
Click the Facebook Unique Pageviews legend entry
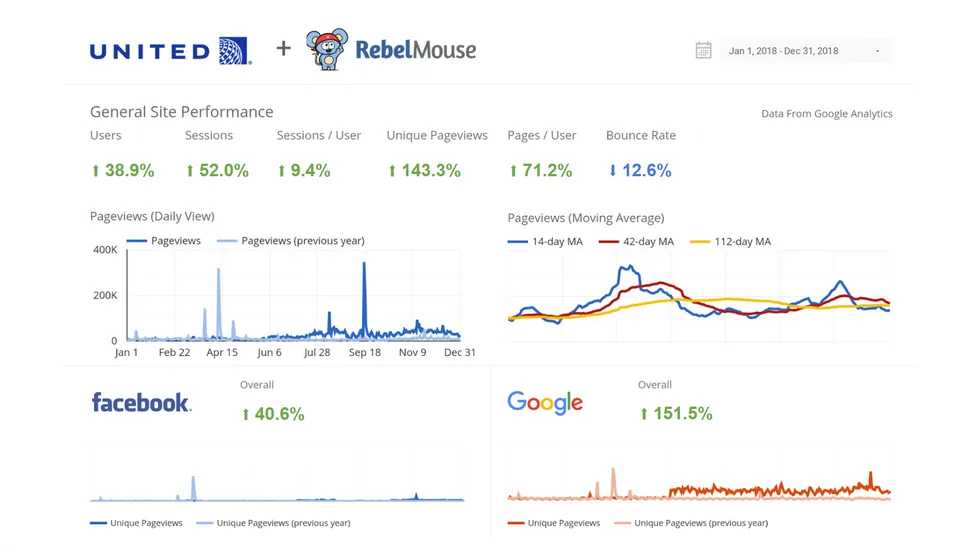tap(136, 523)
